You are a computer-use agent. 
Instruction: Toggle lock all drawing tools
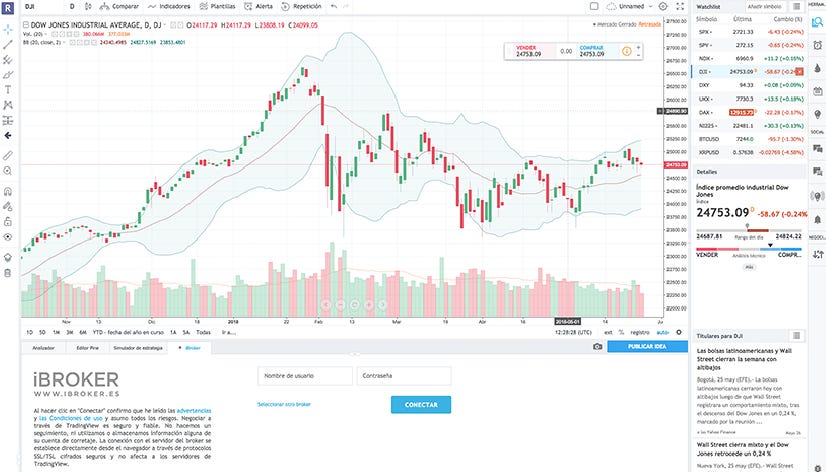pyautogui.click(x=8, y=222)
